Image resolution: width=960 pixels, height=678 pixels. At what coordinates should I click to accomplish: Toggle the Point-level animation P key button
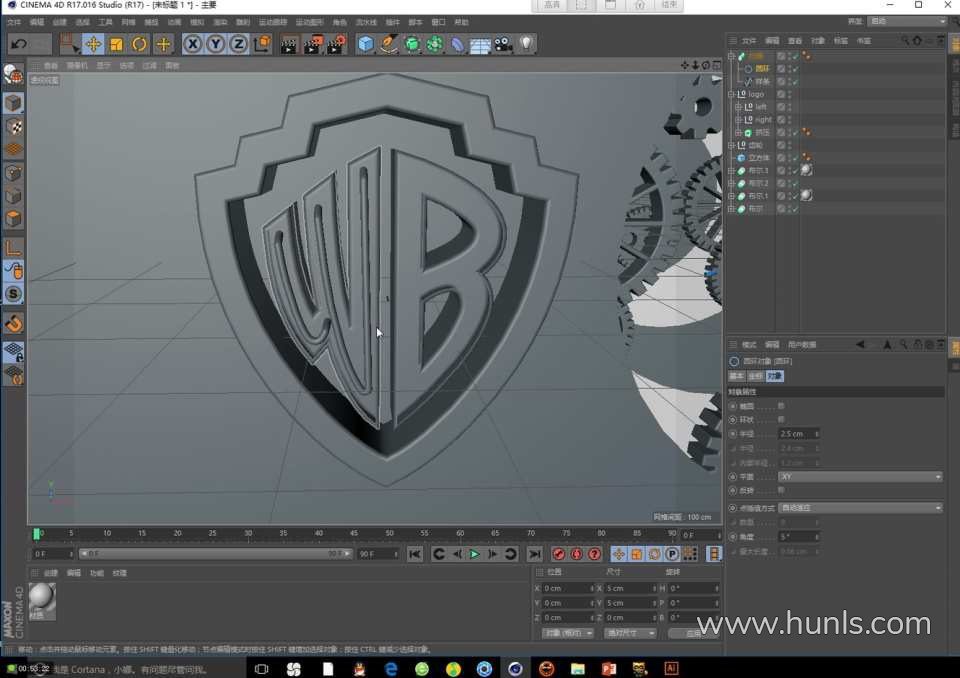(672, 554)
